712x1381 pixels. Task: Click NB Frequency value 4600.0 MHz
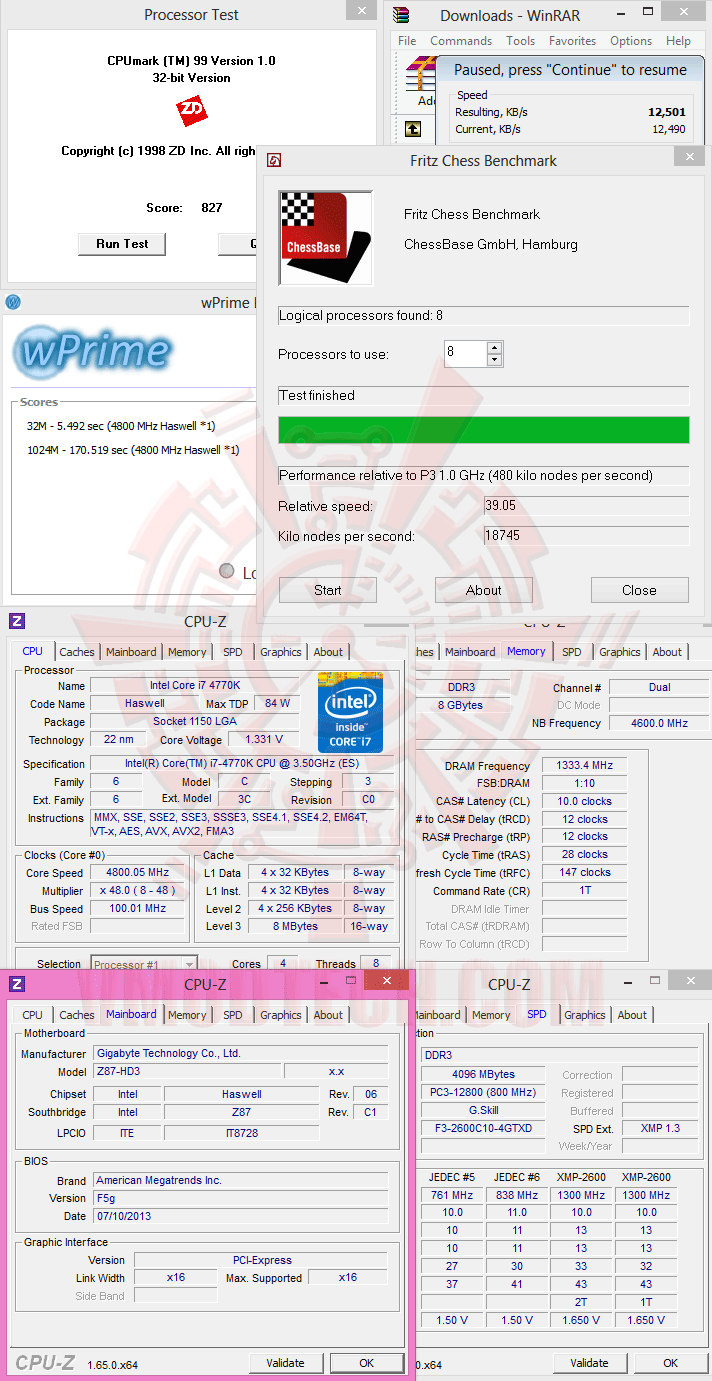pos(659,723)
